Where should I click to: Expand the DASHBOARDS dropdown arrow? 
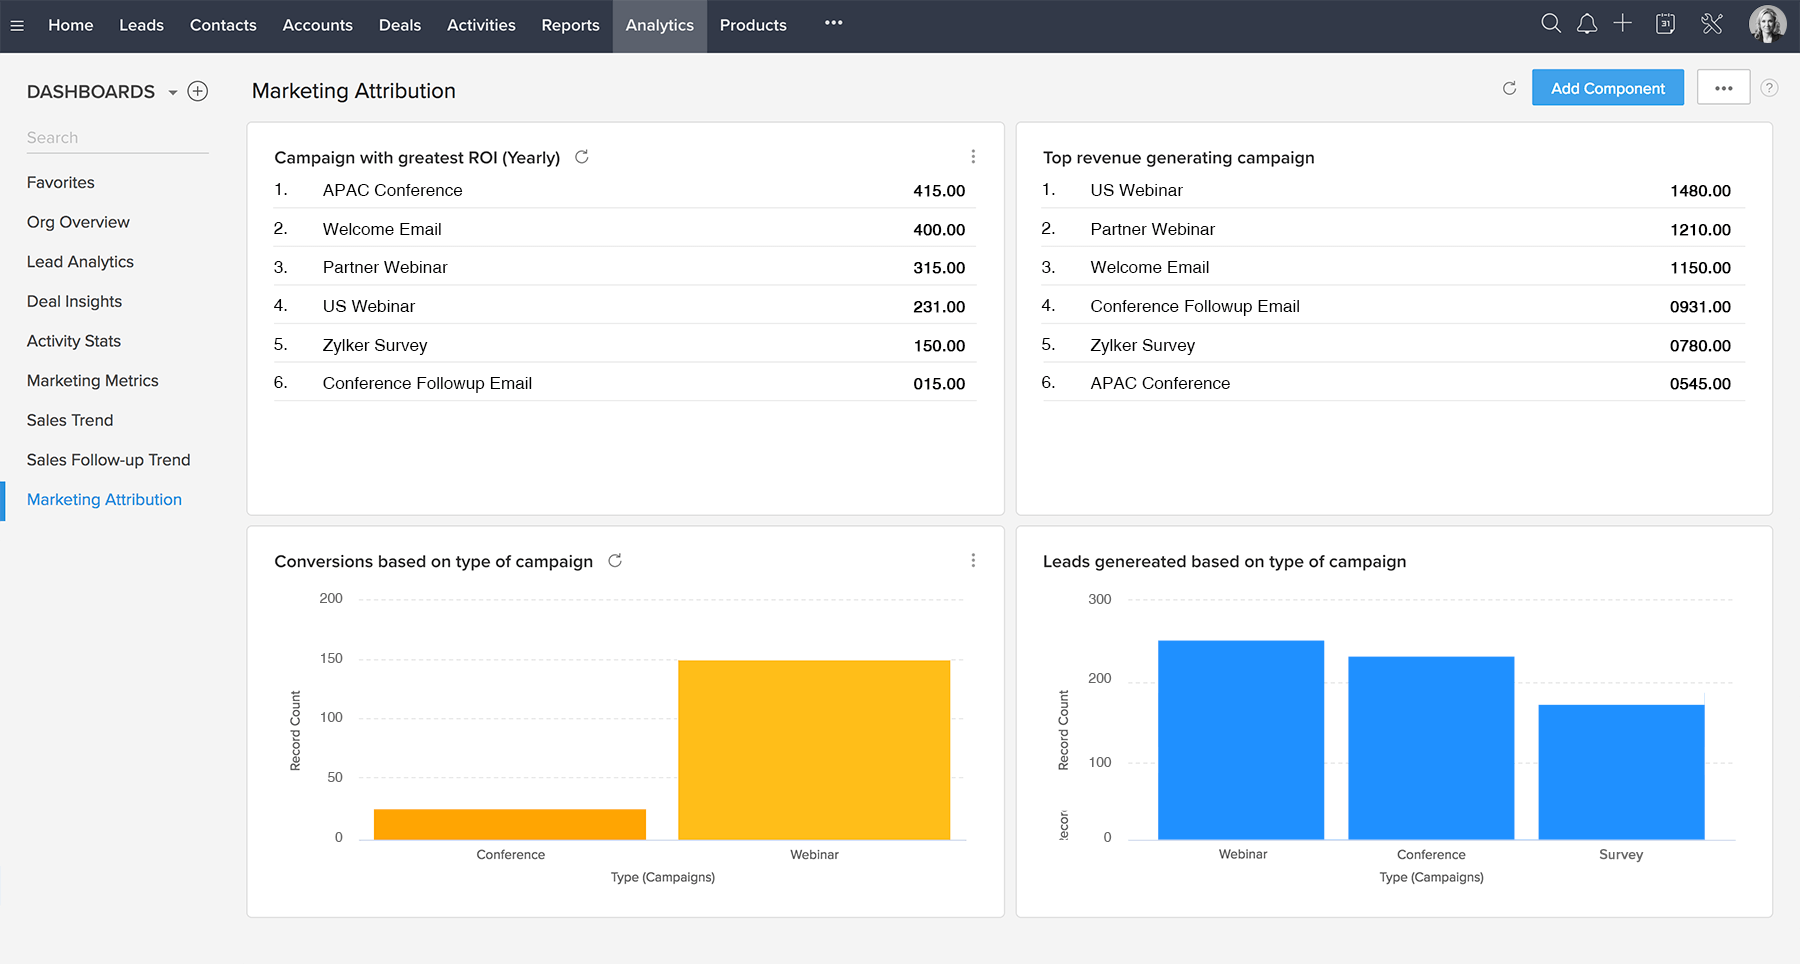click(x=173, y=93)
